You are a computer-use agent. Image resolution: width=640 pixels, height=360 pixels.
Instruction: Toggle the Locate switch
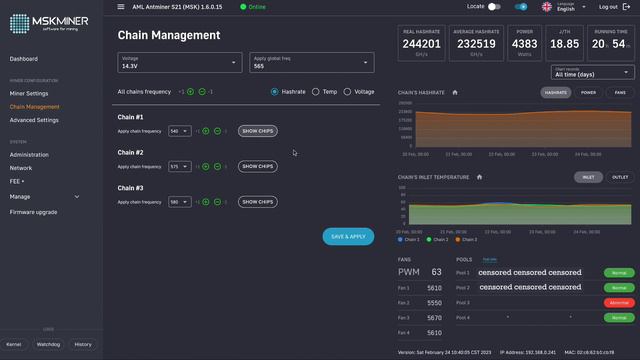pos(494,7)
